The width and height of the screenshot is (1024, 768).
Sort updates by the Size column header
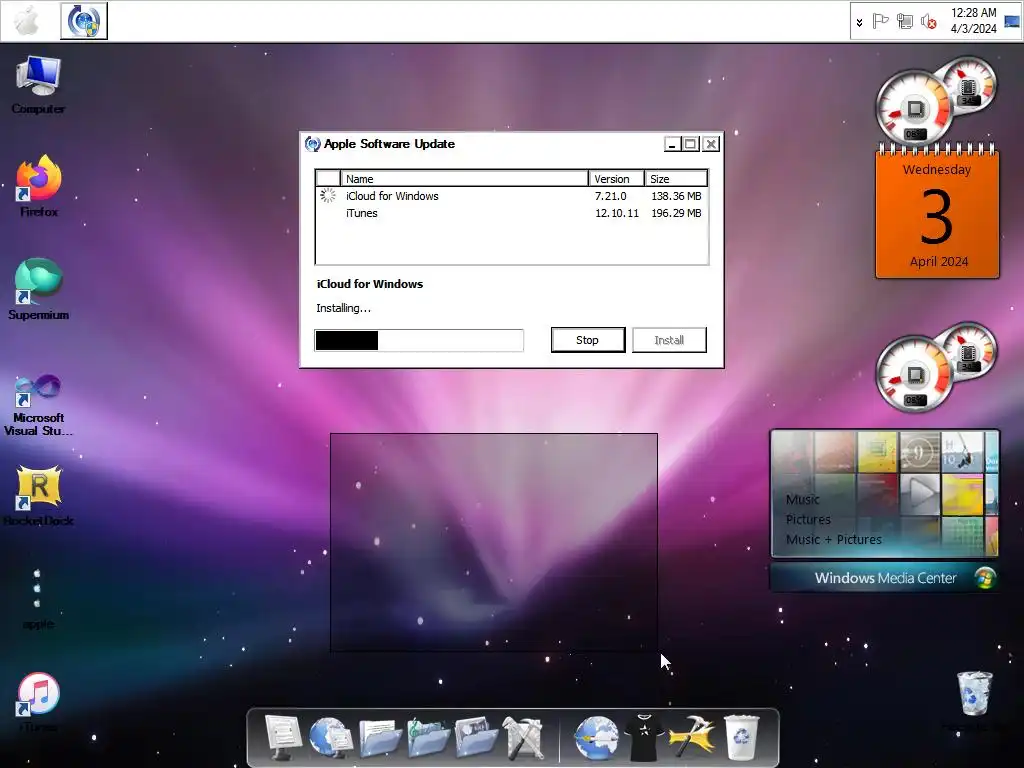[x=676, y=178]
